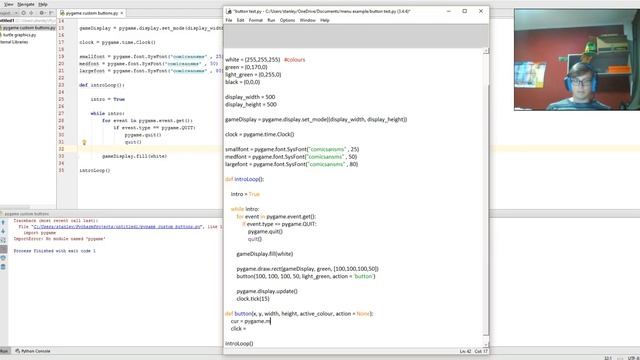Select the untitled1 project root folder

click(x=7, y=20)
